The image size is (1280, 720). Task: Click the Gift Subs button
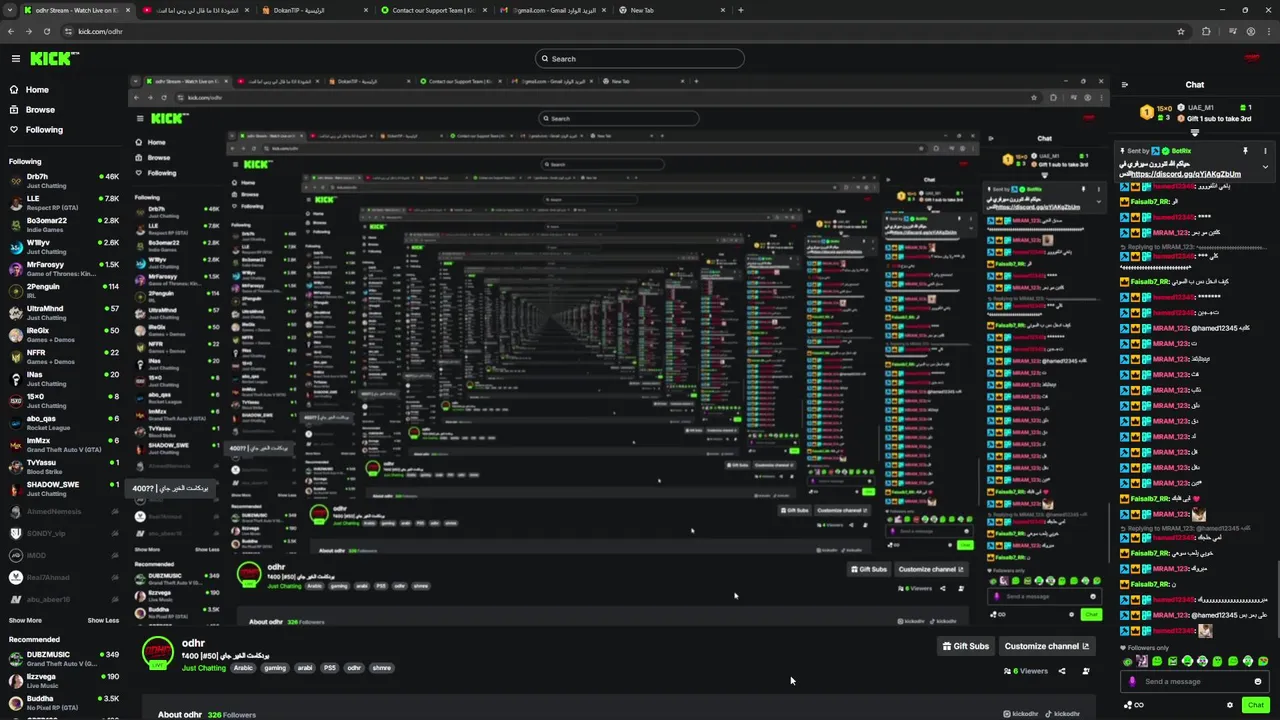(966, 646)
